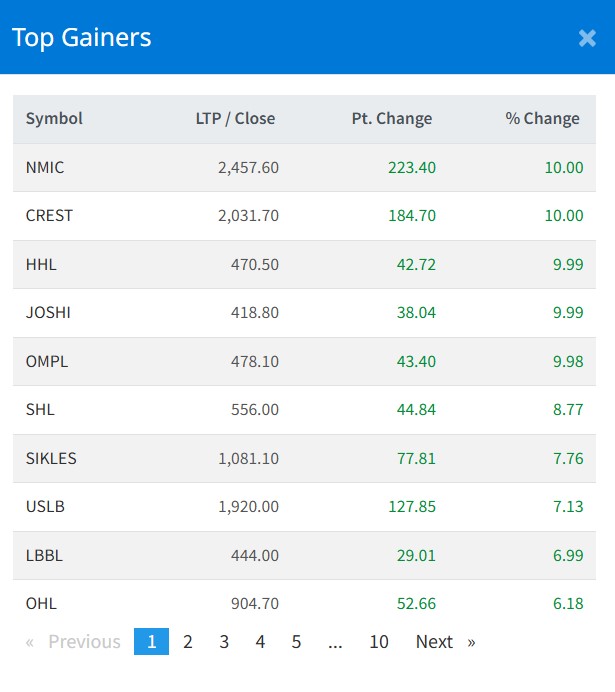This screenshot has height=692, width=615.
Task: Close the Top Gainers dialog
Action: pyautogui.click(x=587, y=38)
